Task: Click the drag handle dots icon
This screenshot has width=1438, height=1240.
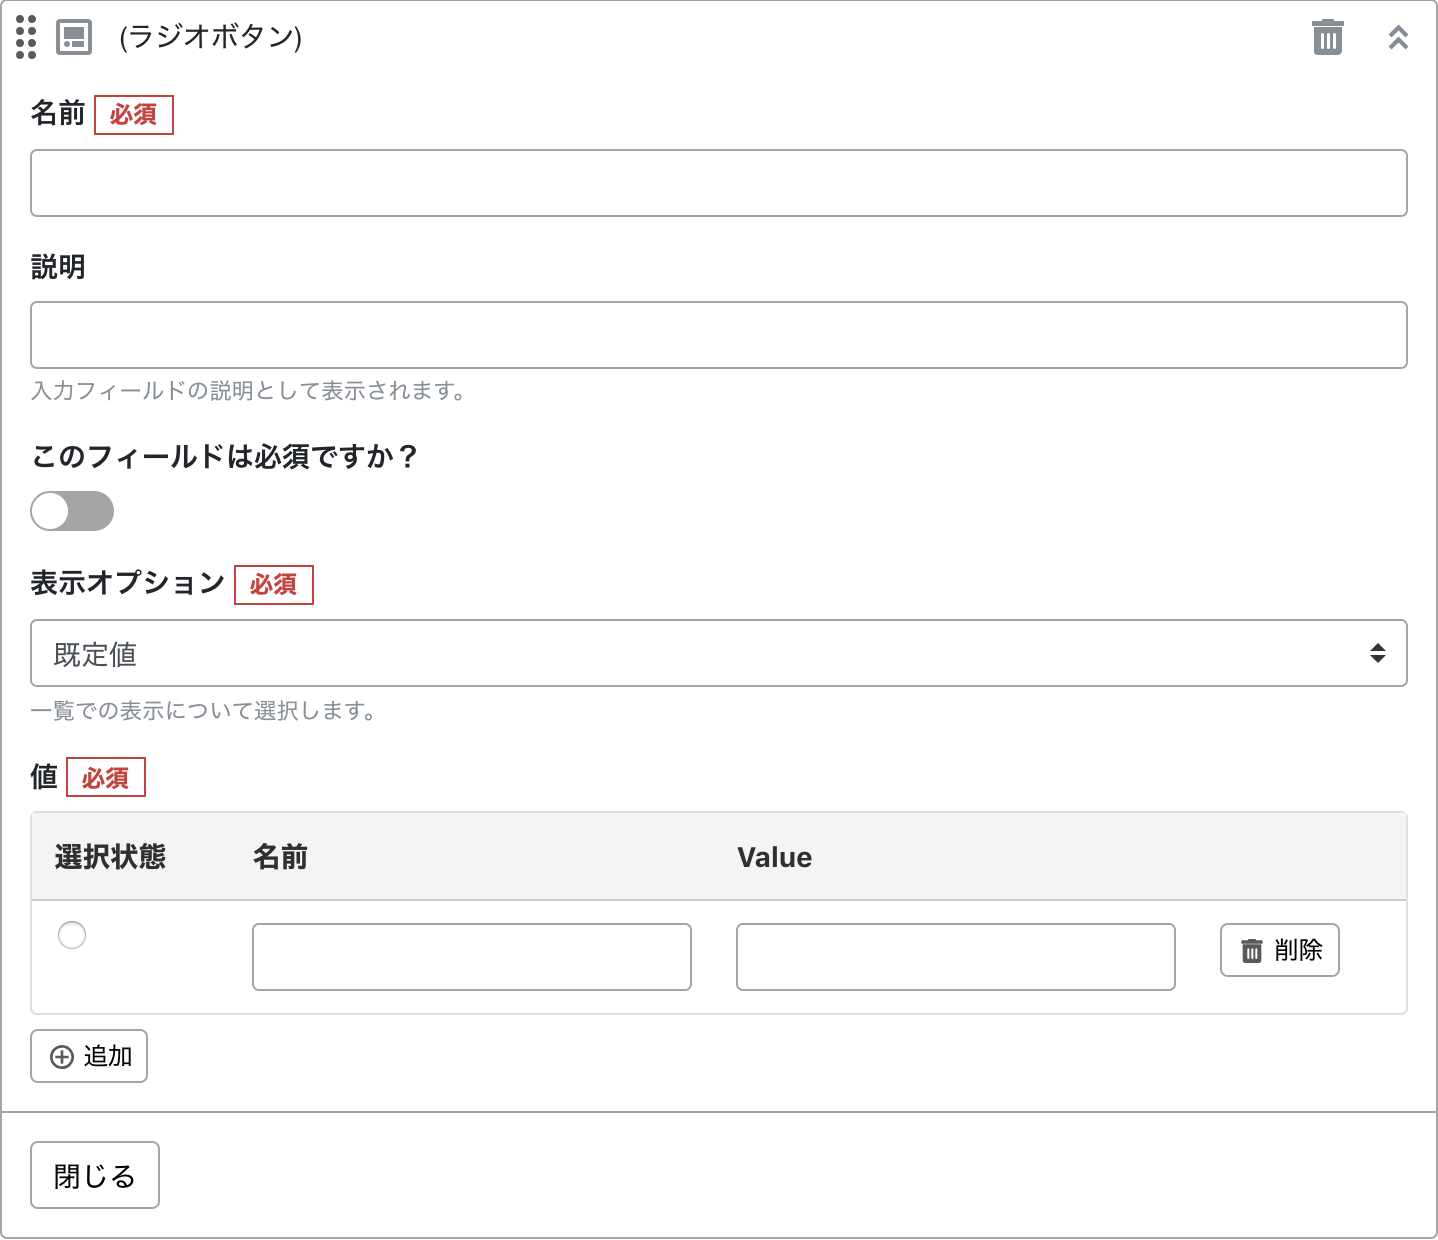Action: point(26,37)
